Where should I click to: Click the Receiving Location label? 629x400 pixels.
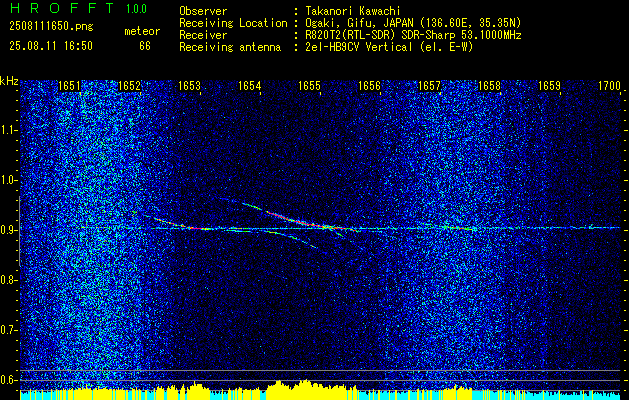233,23
